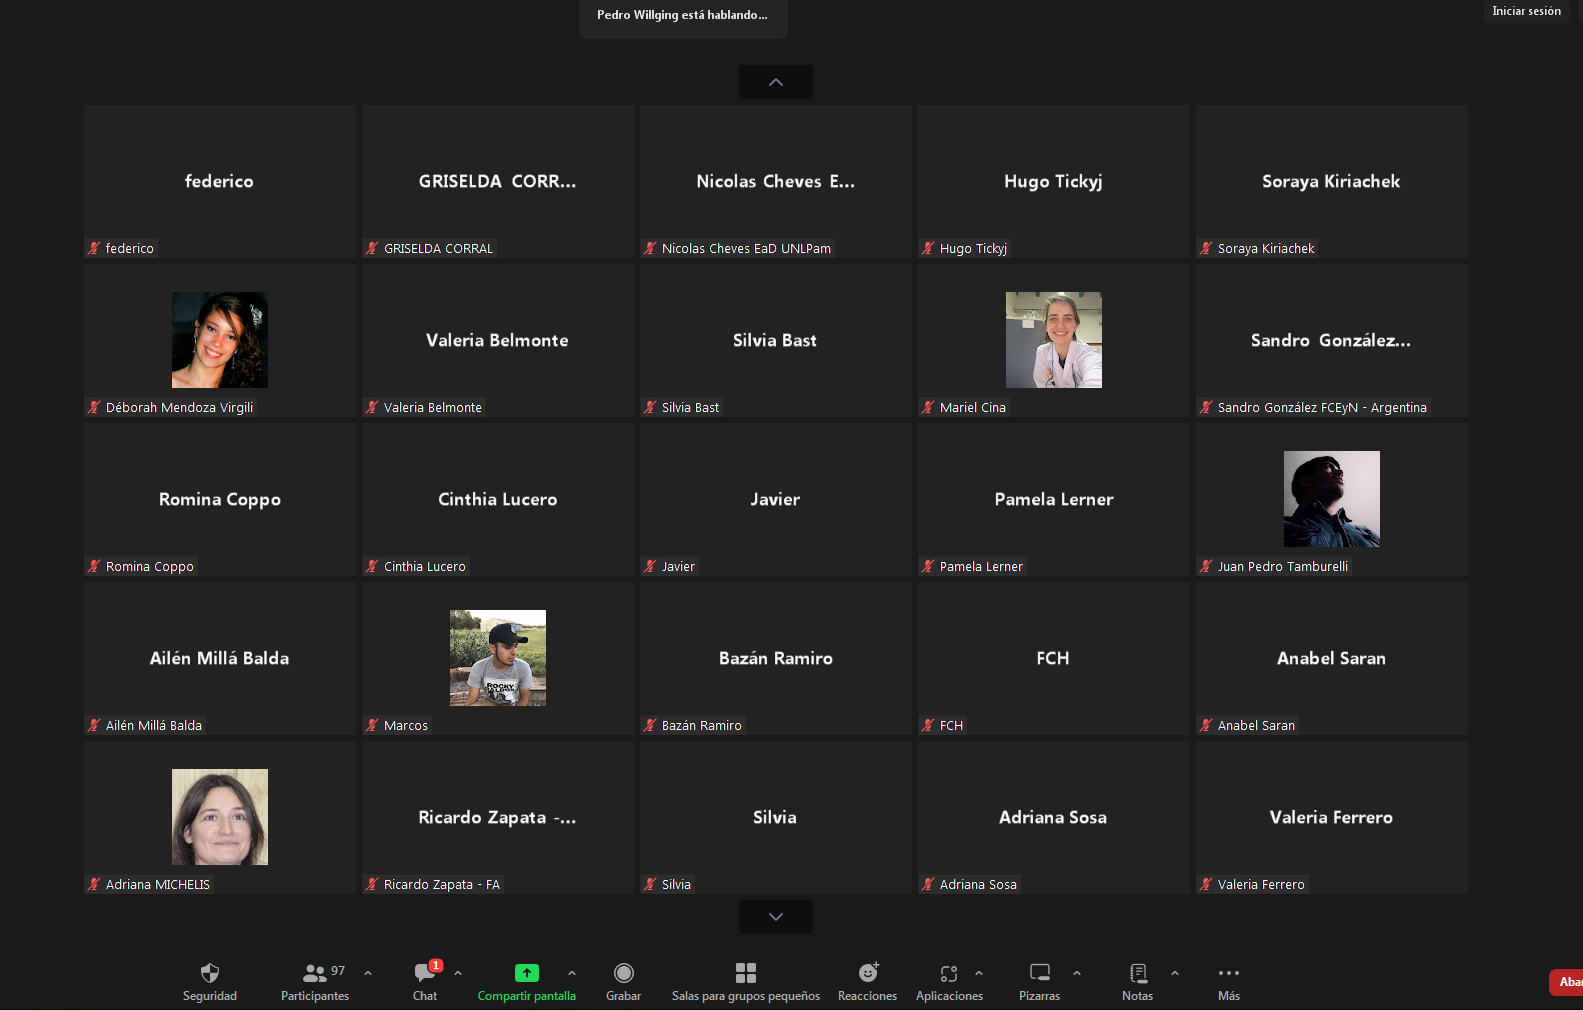
Task: Expand the arrow next to Compartir pantalla
Action: 572,973
